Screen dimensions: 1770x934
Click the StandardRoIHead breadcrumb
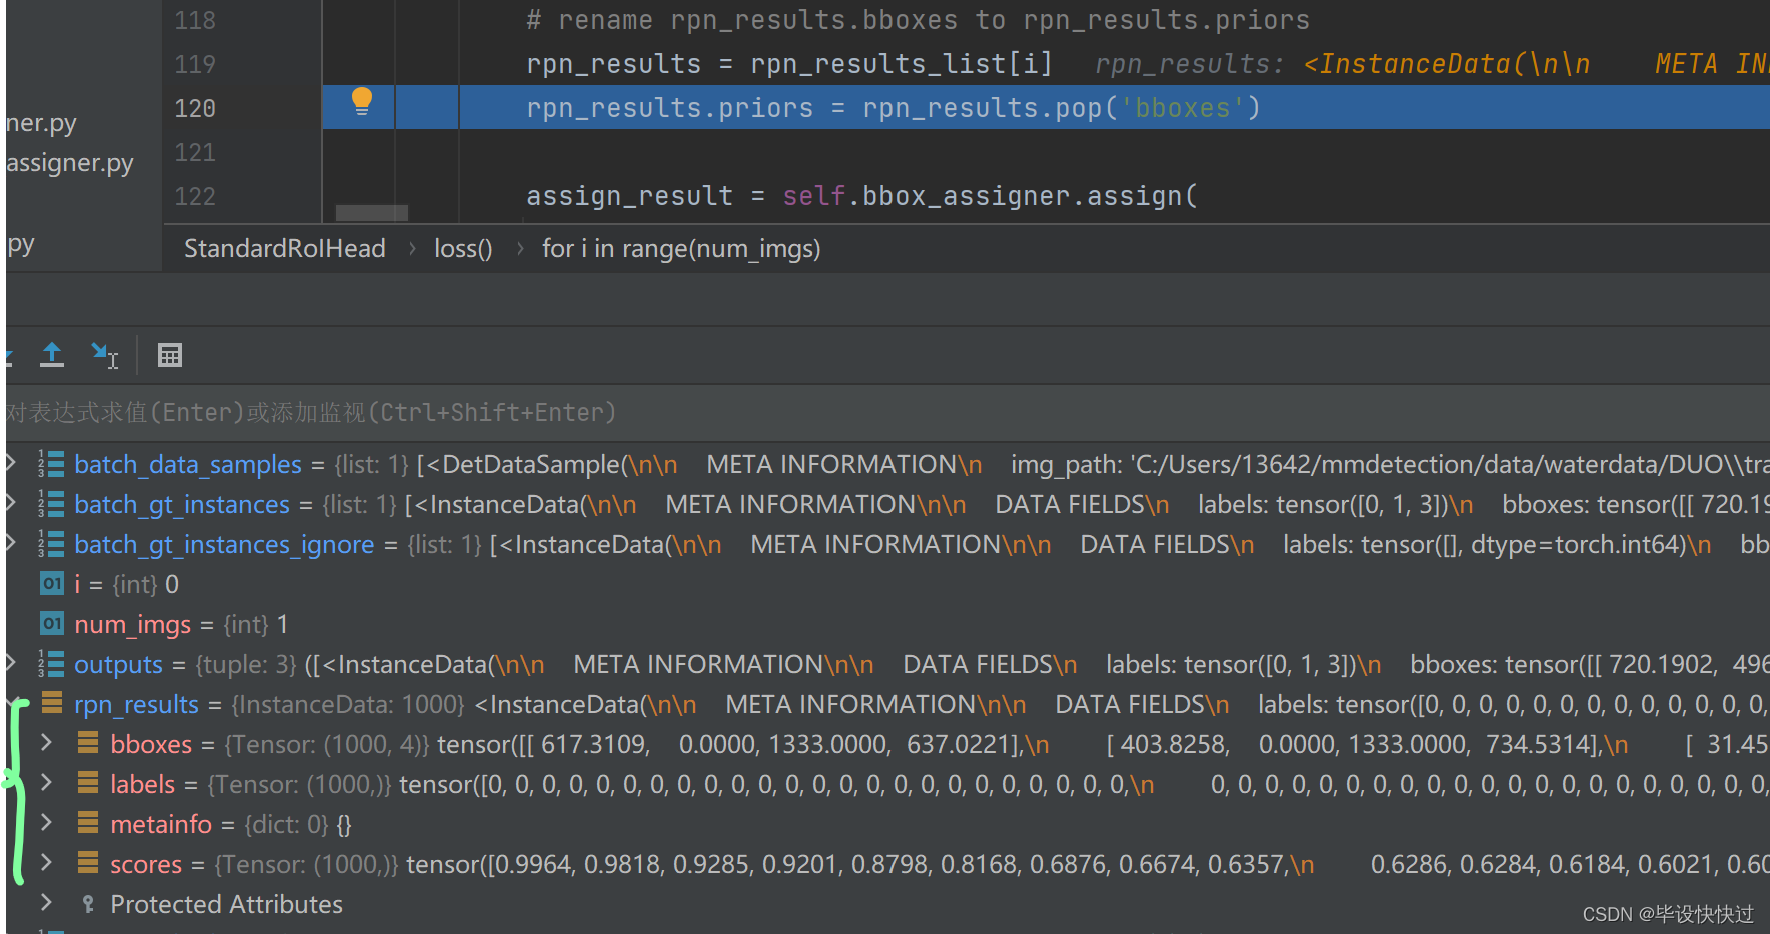(284, 248)
